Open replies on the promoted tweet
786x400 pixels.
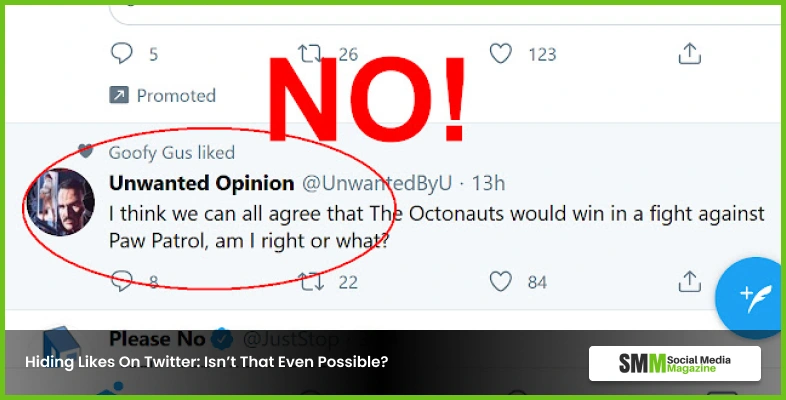(123, 53)
